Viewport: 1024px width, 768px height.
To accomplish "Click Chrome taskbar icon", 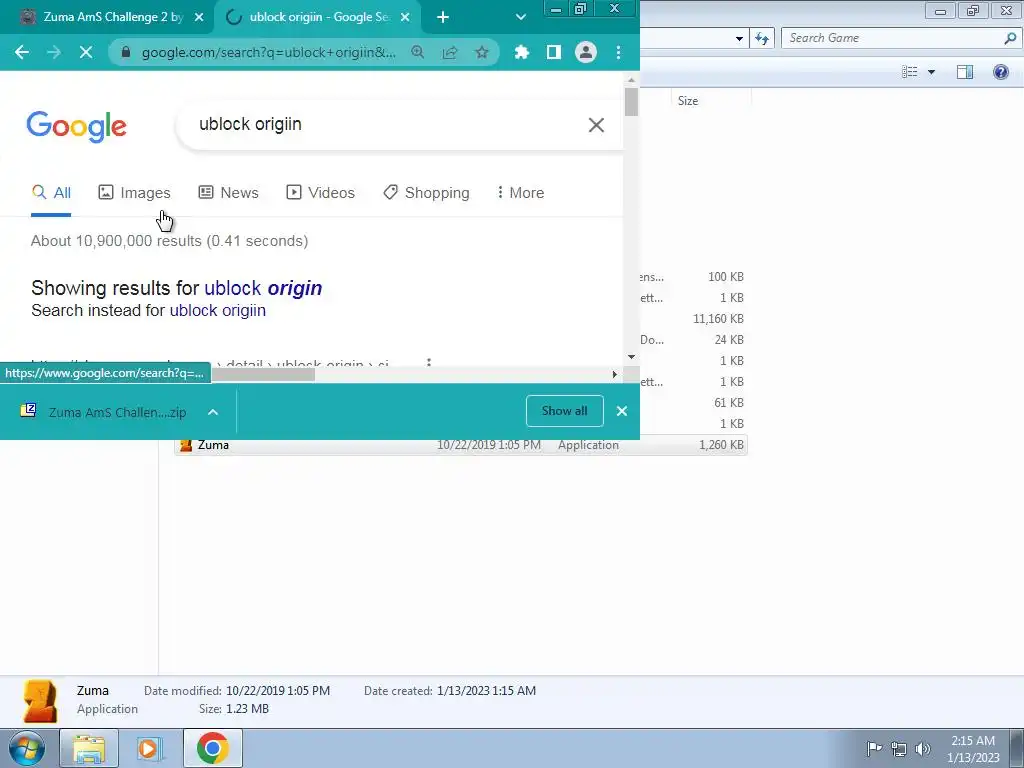I will coord(212,748).
